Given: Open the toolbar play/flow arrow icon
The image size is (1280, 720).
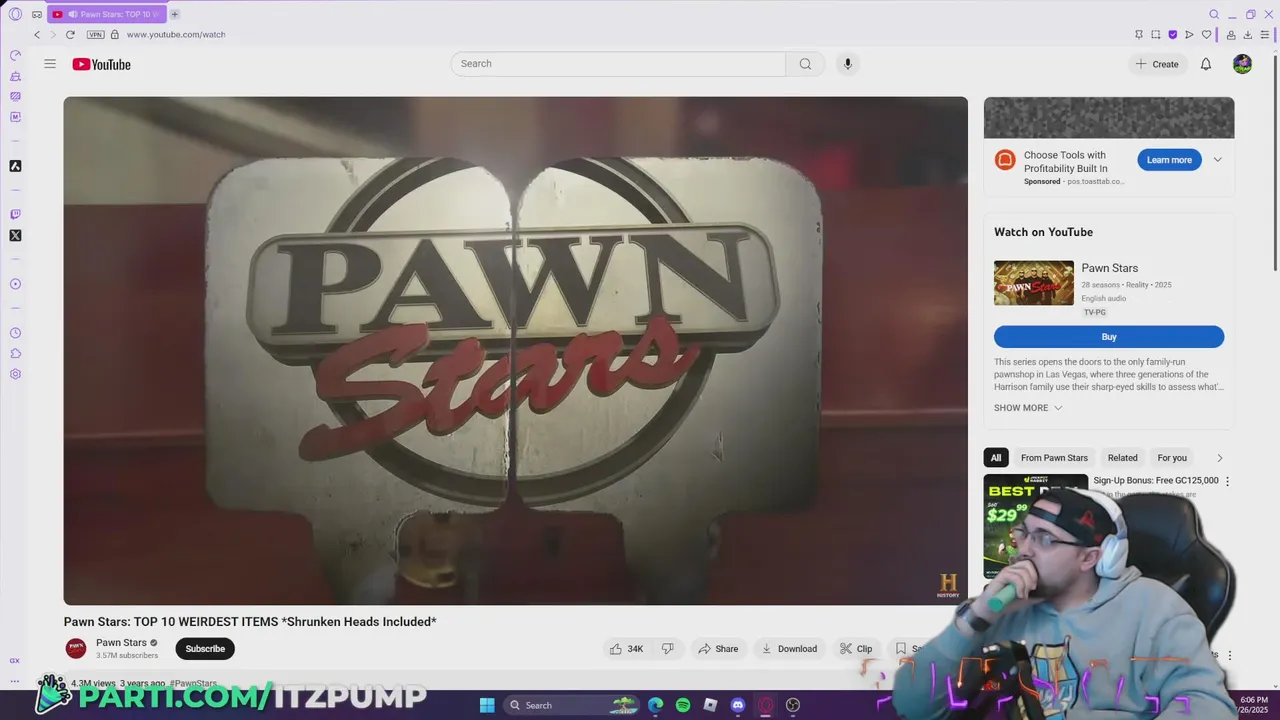Looking at the screenshot, I should click(1189, 34).
